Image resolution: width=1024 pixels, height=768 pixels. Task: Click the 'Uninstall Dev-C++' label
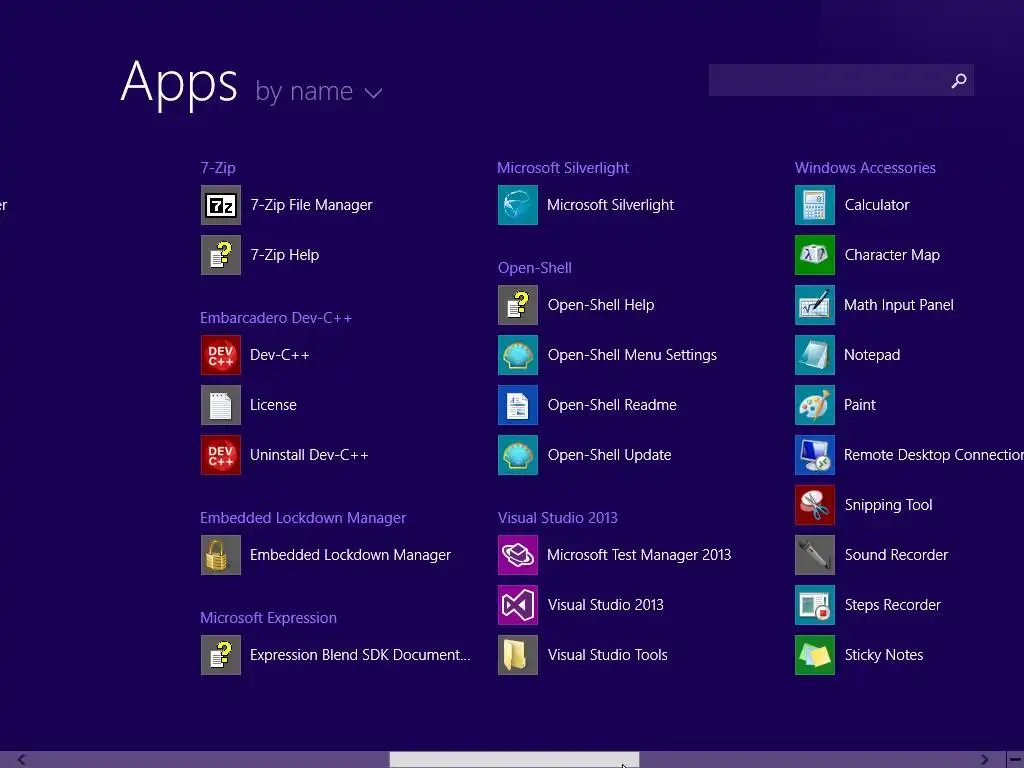(309, 455)
